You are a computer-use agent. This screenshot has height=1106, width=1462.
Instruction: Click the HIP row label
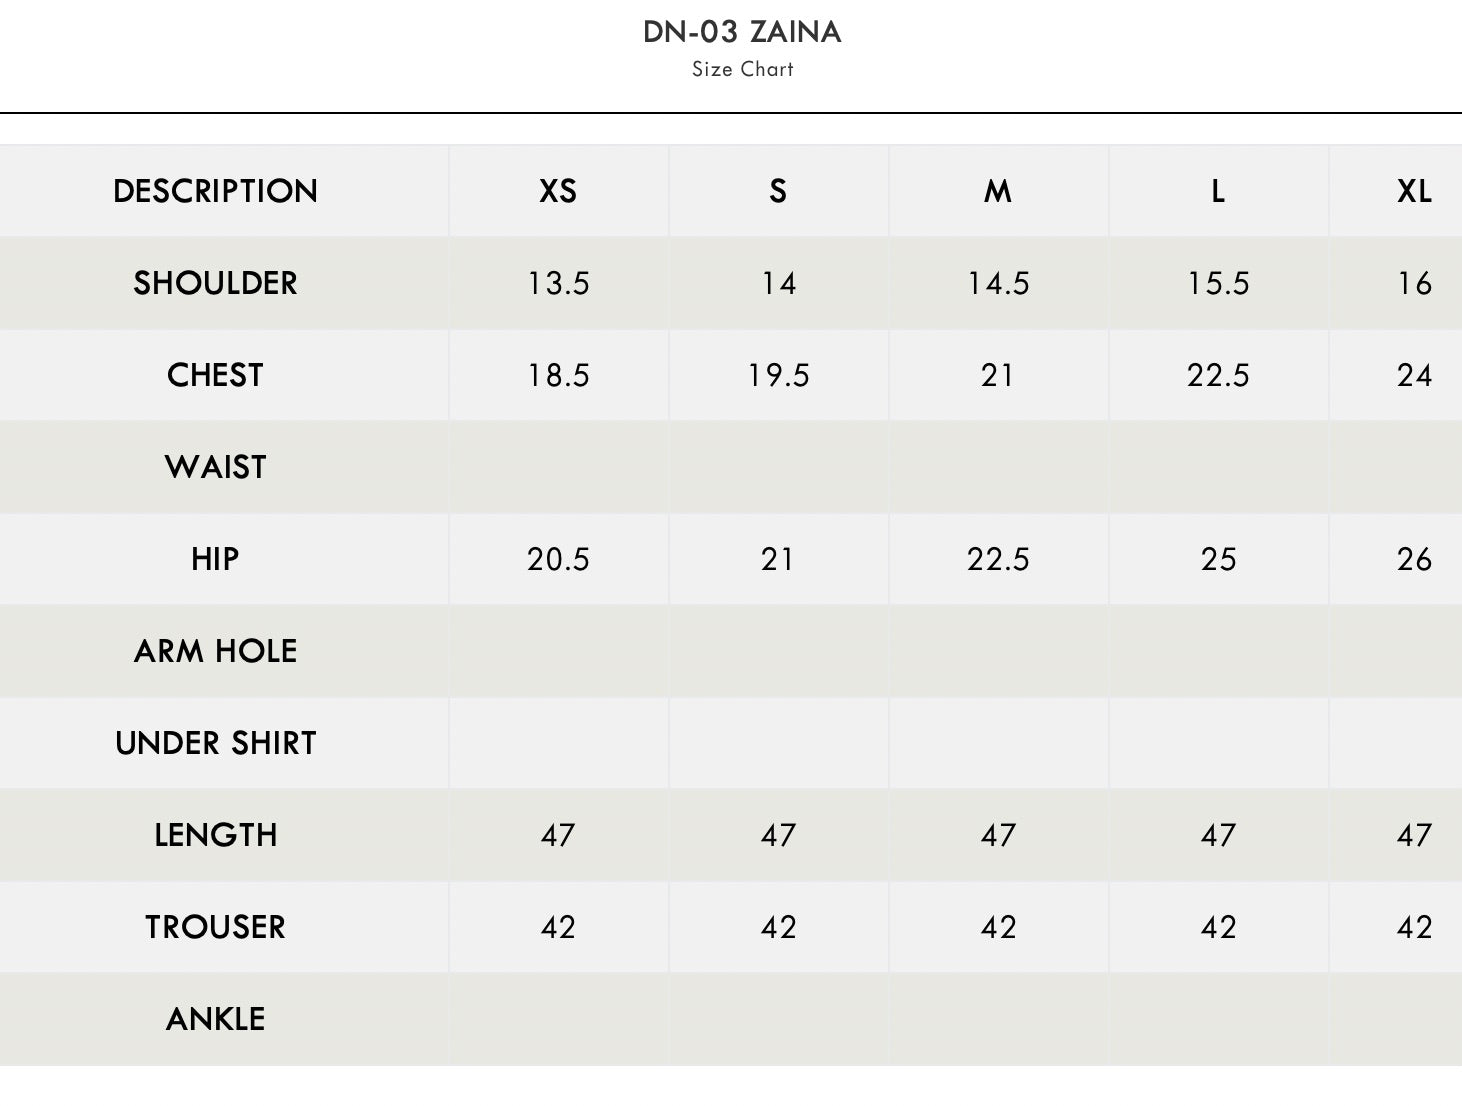215,559
